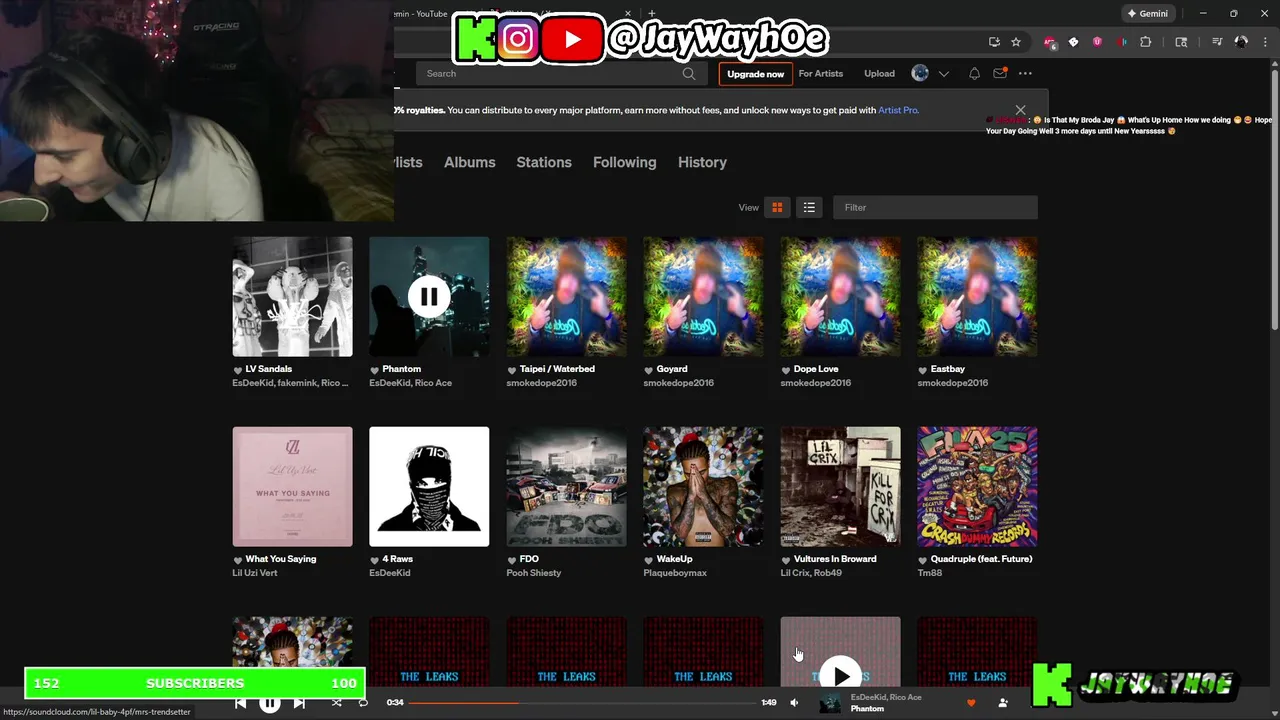Open the user profile avatar
This screenshot has width=1280, height=720.
point(920,73)
